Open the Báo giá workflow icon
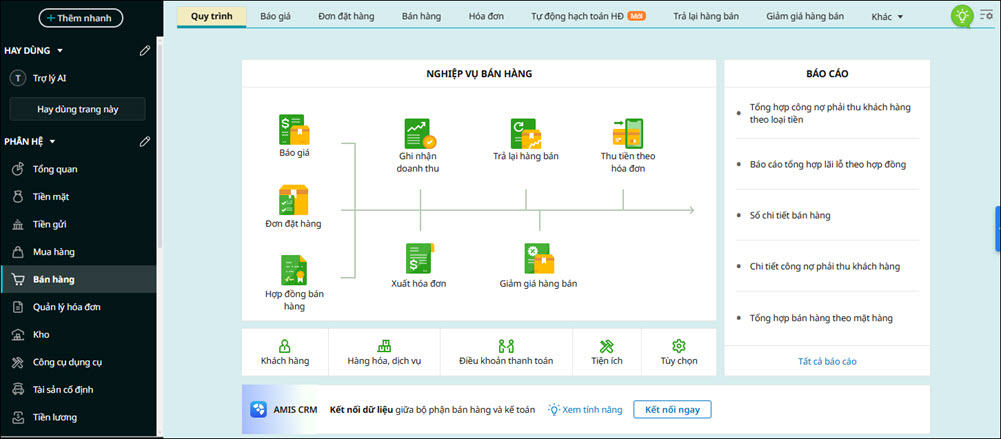This screenshot has height=439, width=1001. tap(294, 130)
